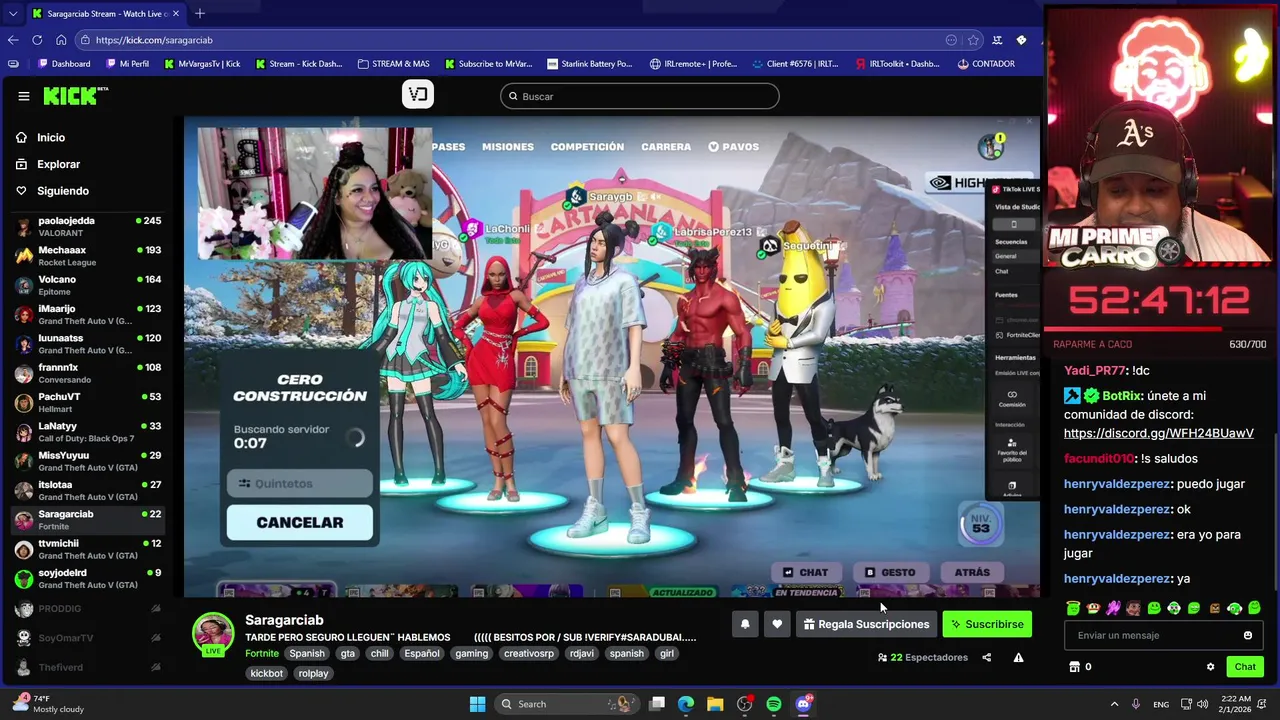This screenshot has width=1280, height=720.
Task: Click CANCELAR in the stream video
Action: click(300, 522)
